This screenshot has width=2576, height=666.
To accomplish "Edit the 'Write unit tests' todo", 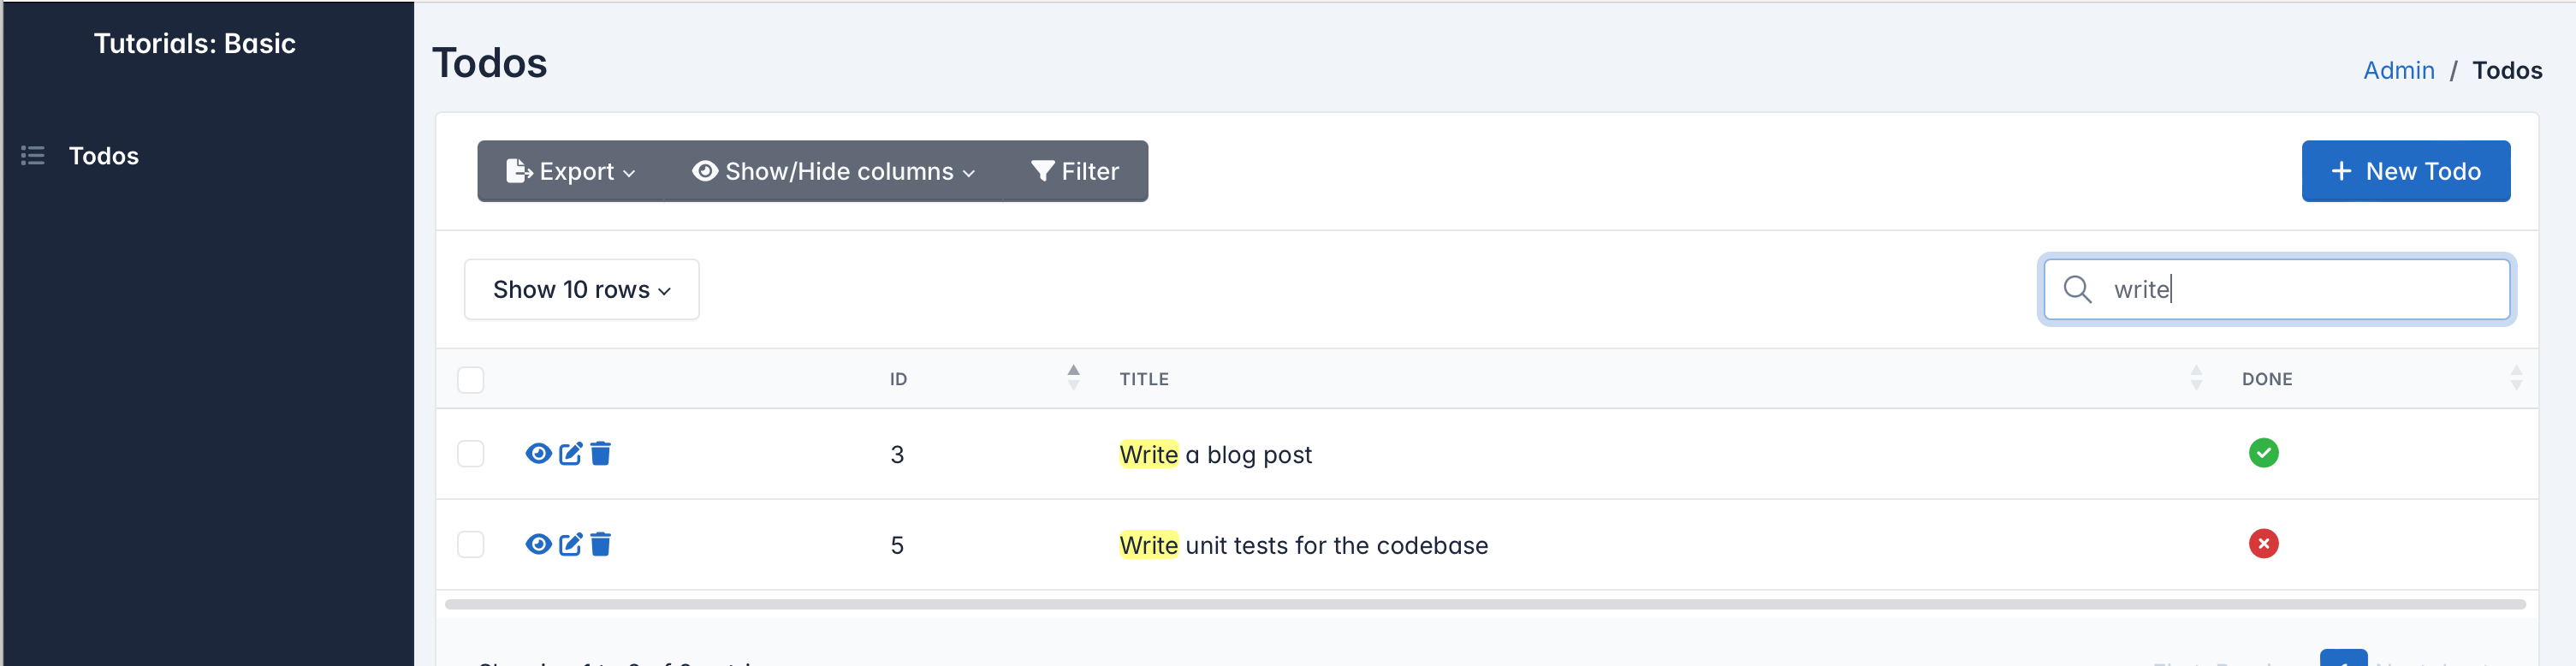I will point(570,544).
